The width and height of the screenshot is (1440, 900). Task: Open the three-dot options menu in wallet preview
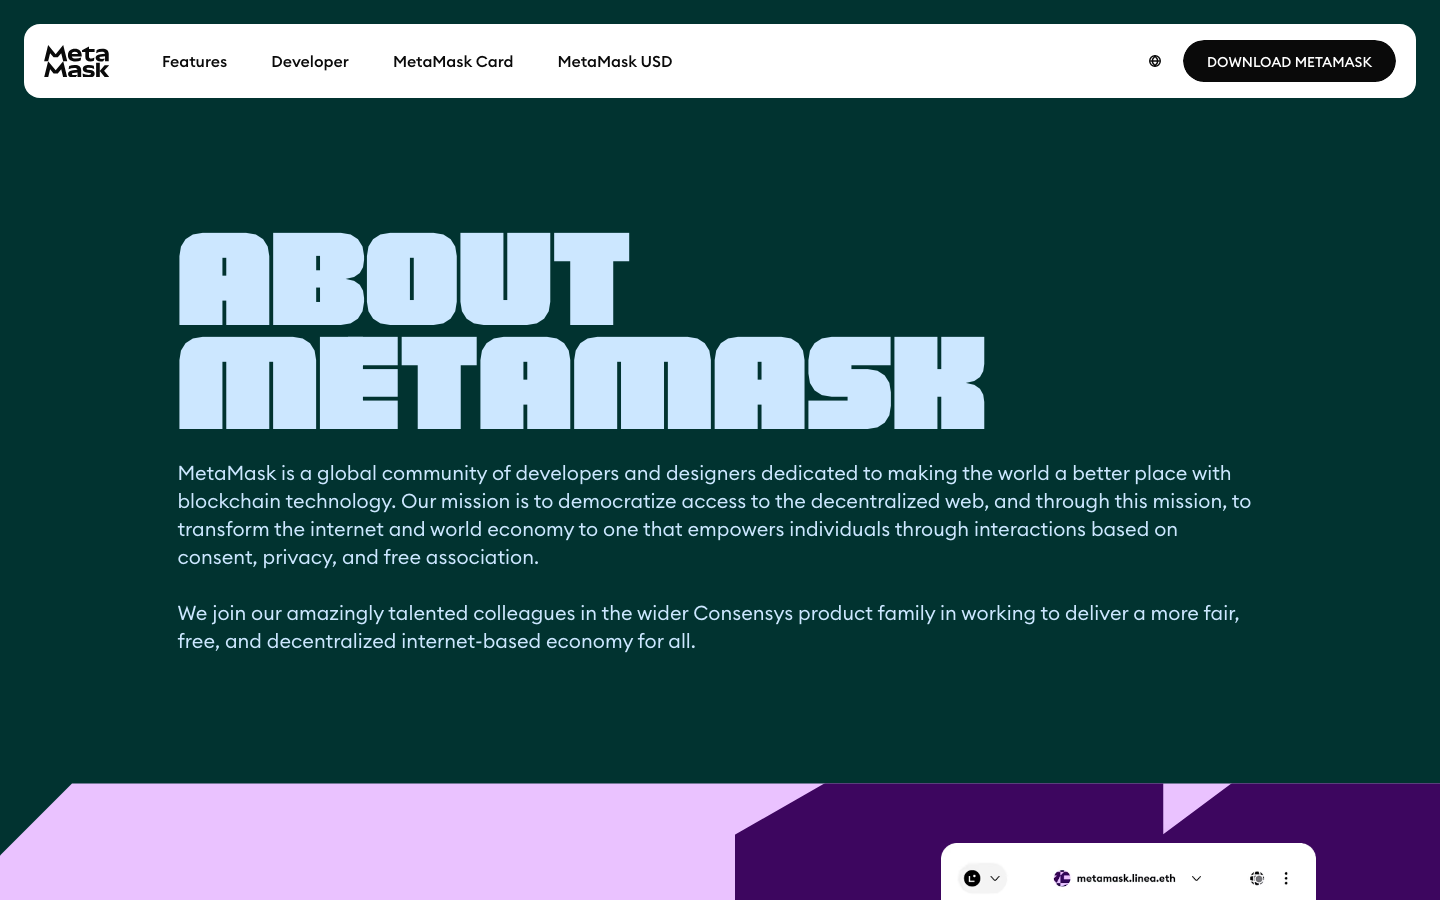click(1286, 878)
